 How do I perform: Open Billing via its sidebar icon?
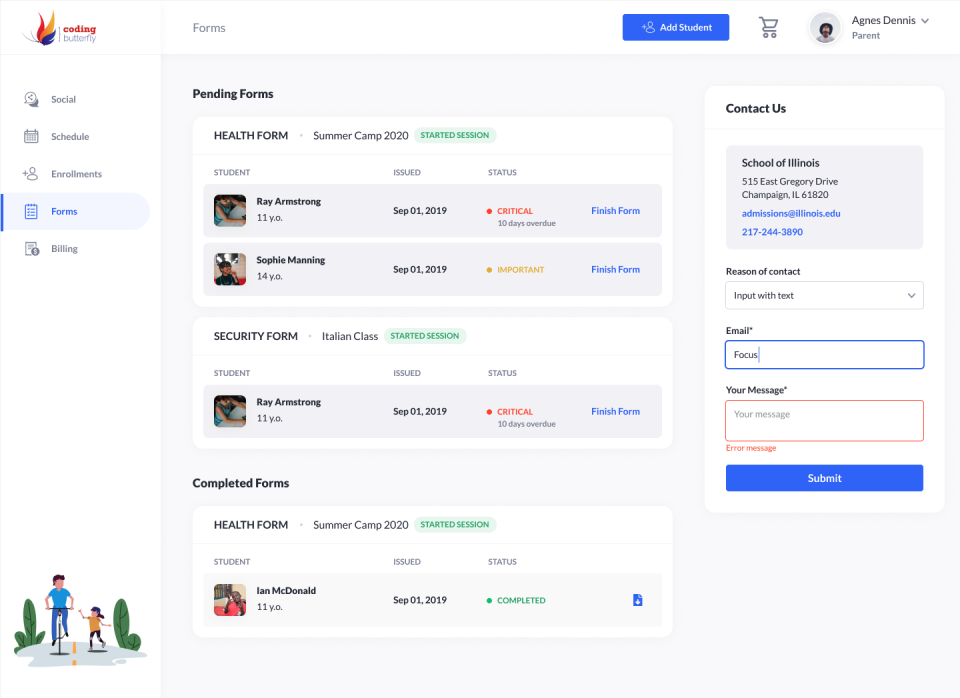coord(29,248)
